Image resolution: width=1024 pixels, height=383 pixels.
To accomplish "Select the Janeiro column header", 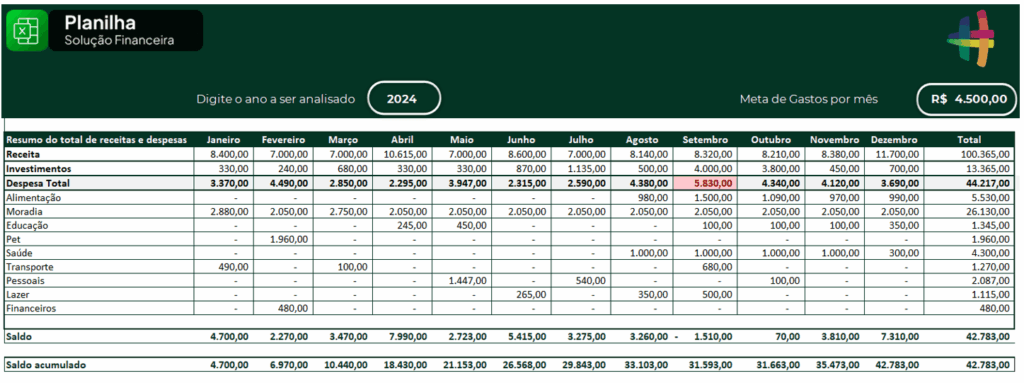I will tap(223, 140).
